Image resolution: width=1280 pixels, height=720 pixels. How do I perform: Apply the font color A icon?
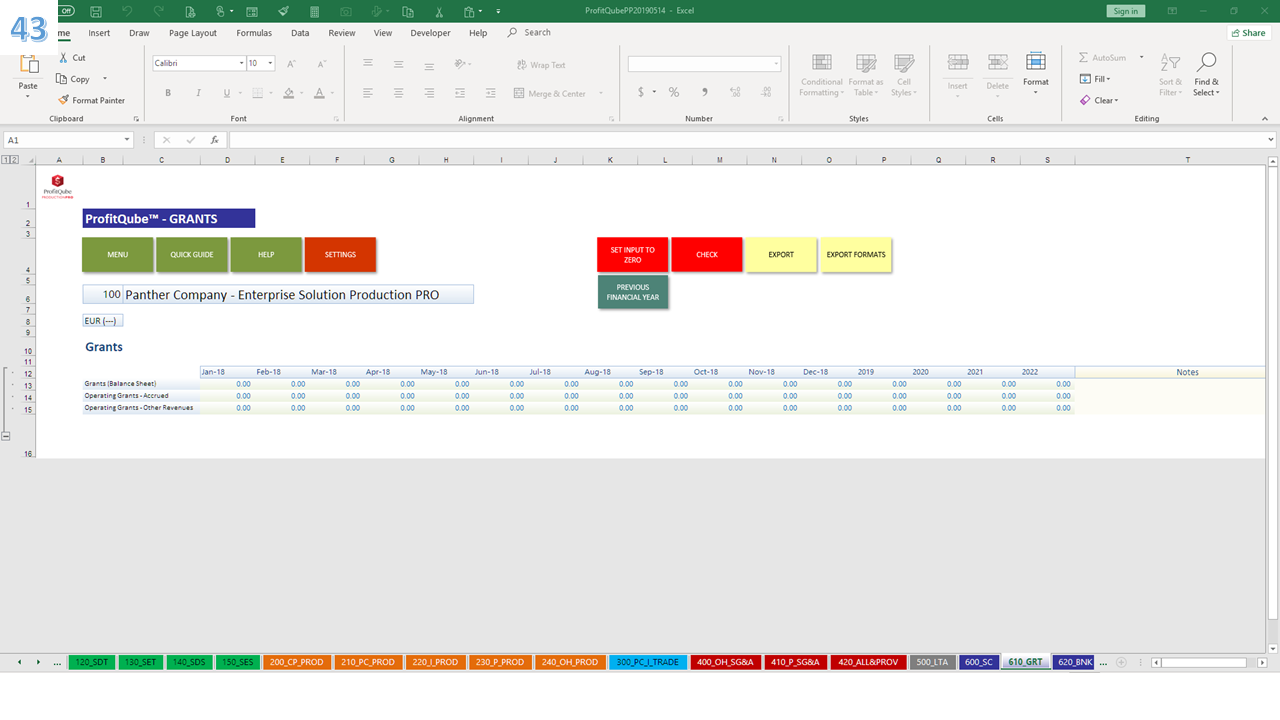click(x=319, y=93)
